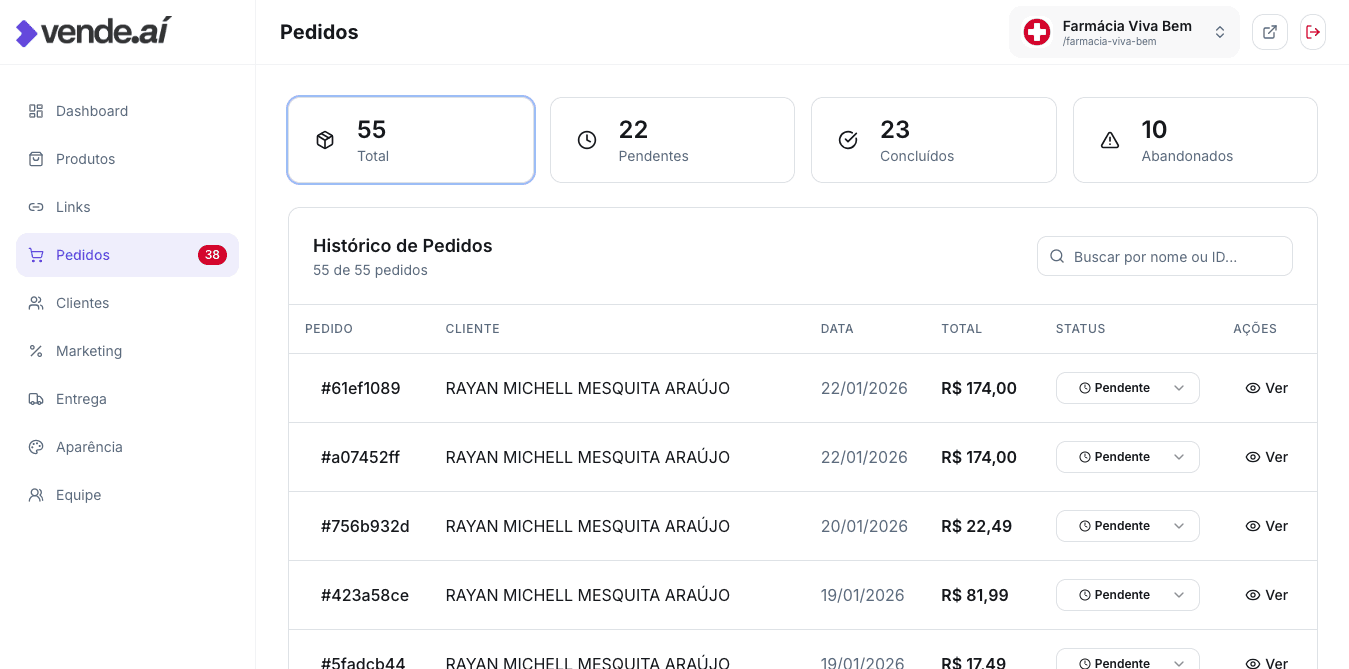Open Aparência using its palette icon
Image resolution: width=1349 pixels, height=669 pixels.
point(36,447)
